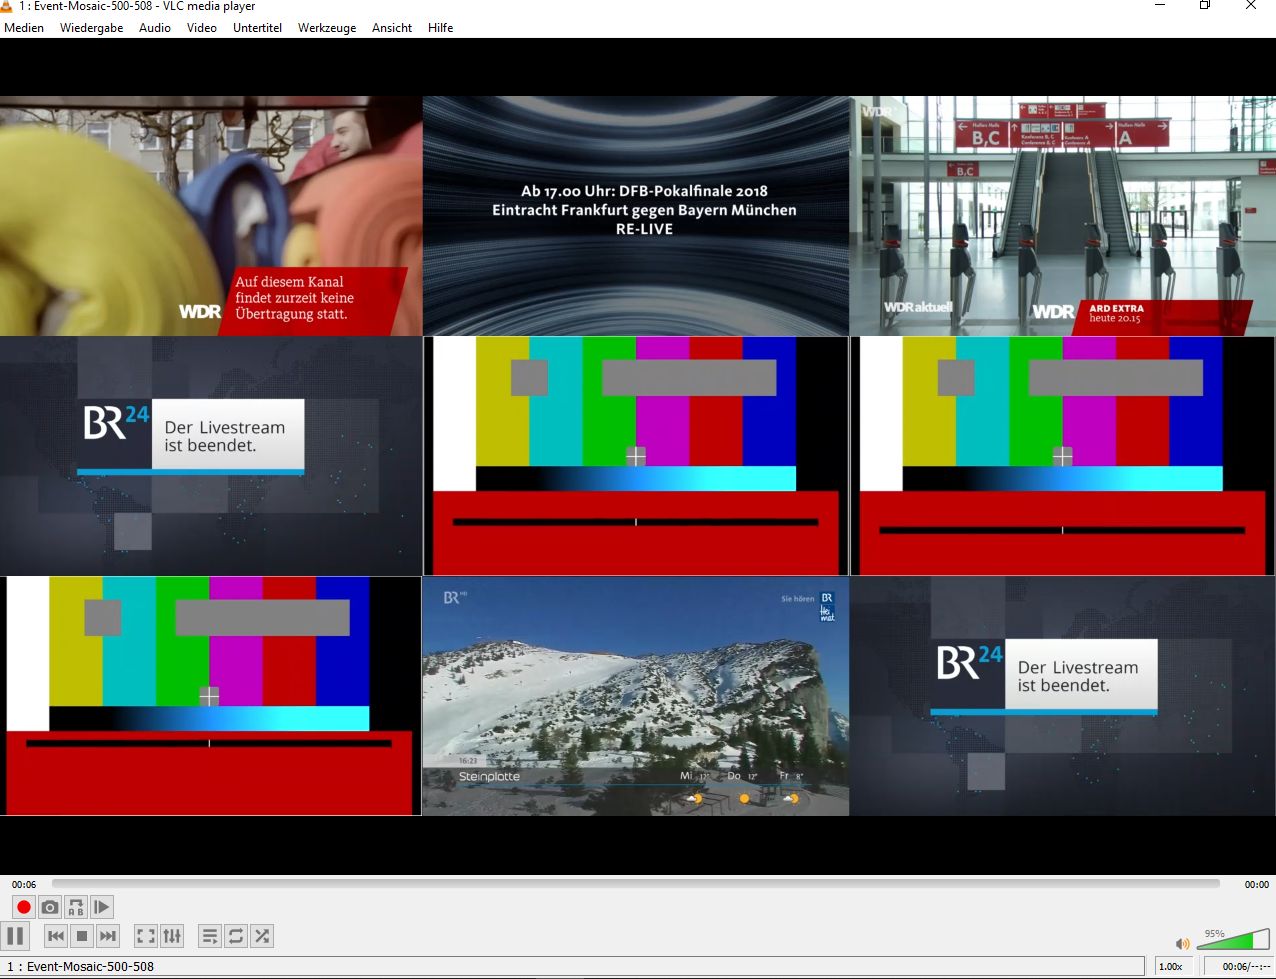Click the 1.00x playback speed indicator

point(1171,967)
